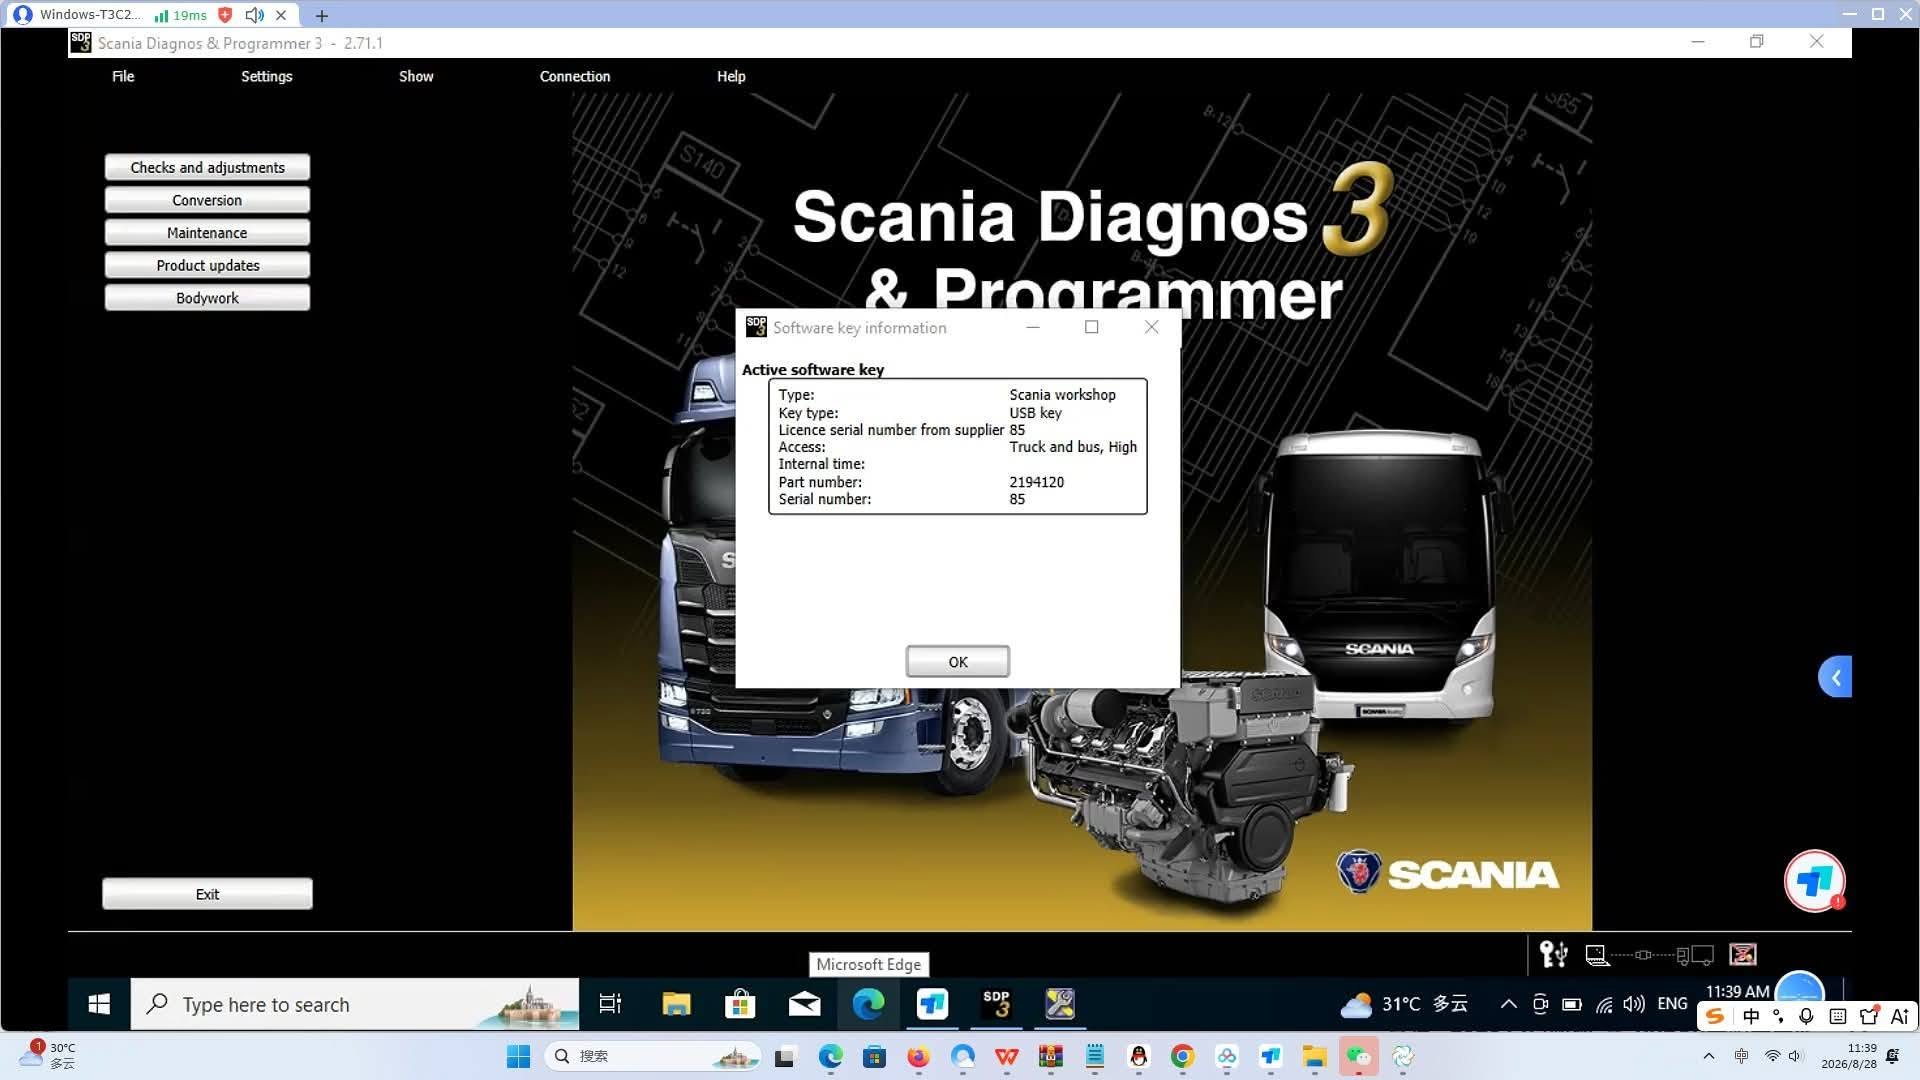Open the Connection menu
This screenshot has width=1920, height=1080.
pyautogui.click(x=575, y=76)
